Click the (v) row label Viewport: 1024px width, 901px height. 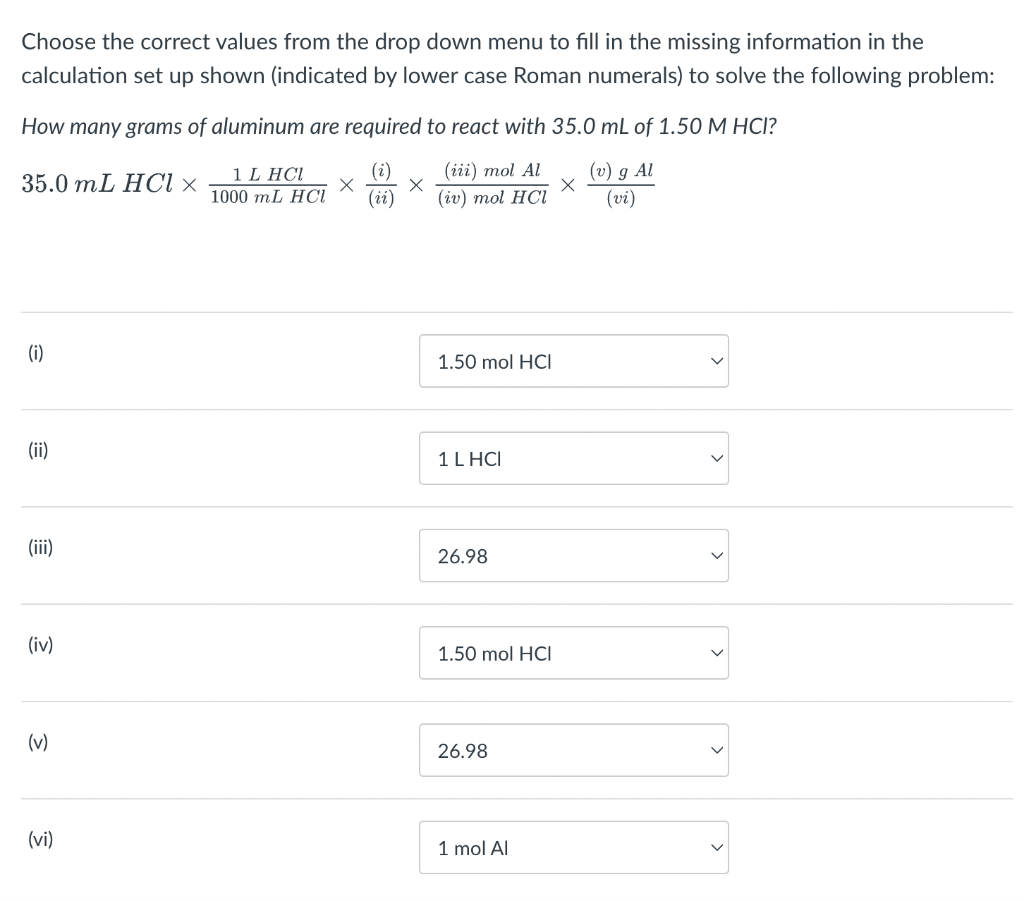click(36, 742)
